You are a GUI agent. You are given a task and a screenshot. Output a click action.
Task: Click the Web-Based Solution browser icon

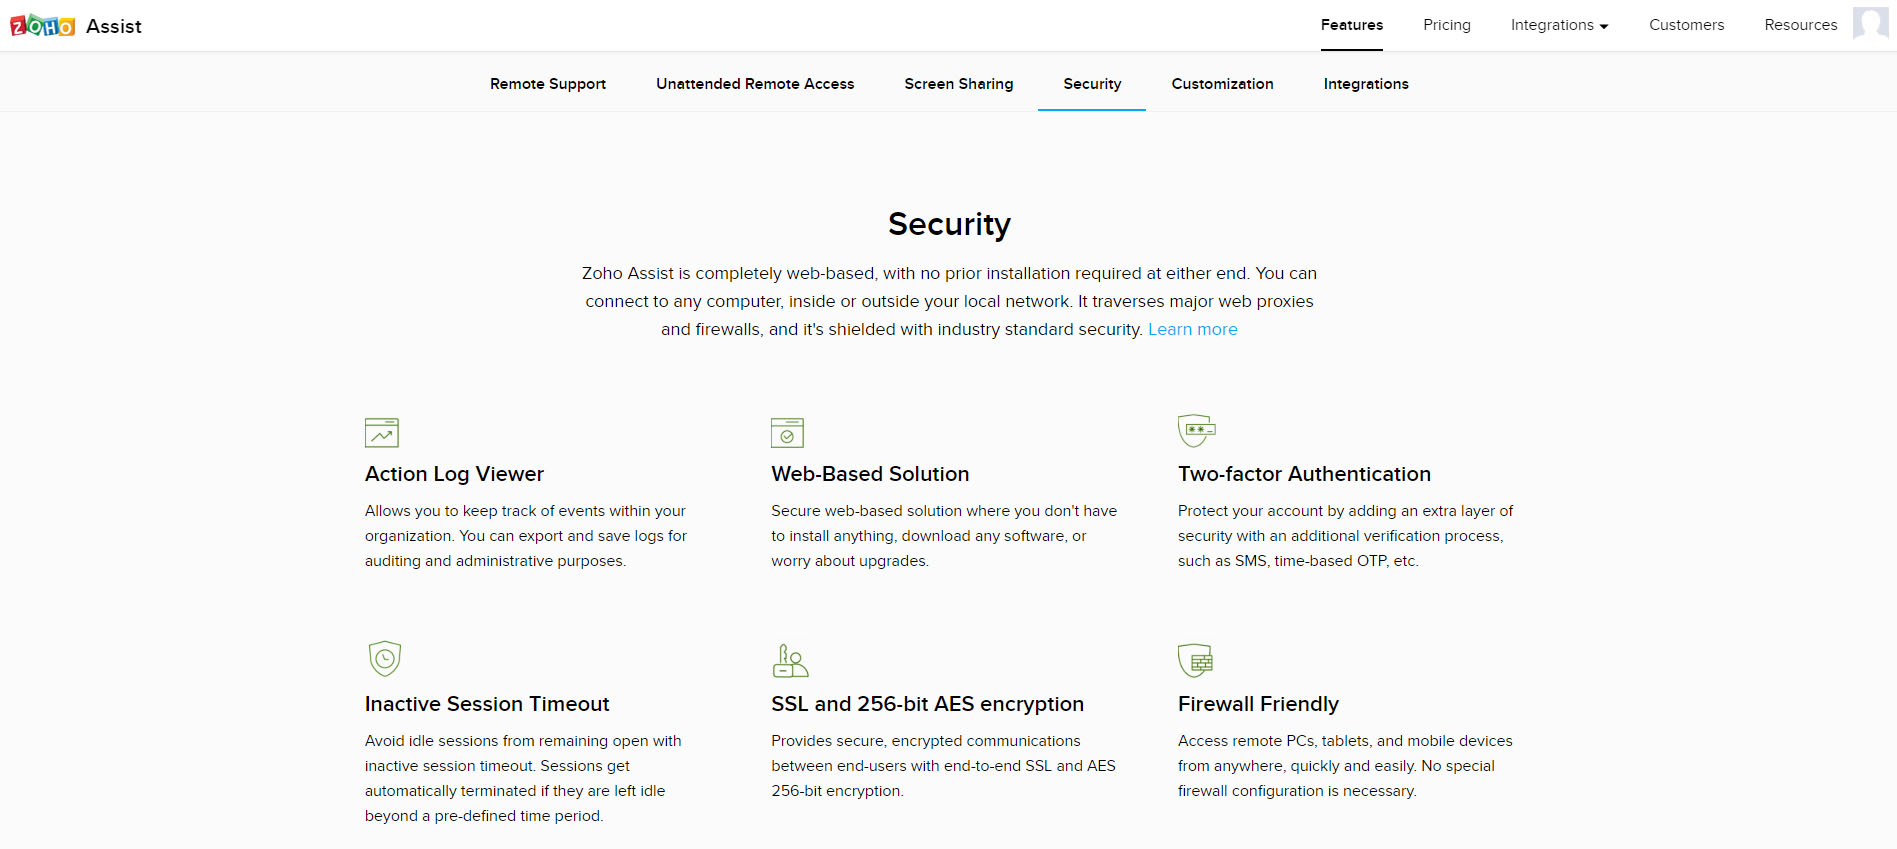point(788,432)
